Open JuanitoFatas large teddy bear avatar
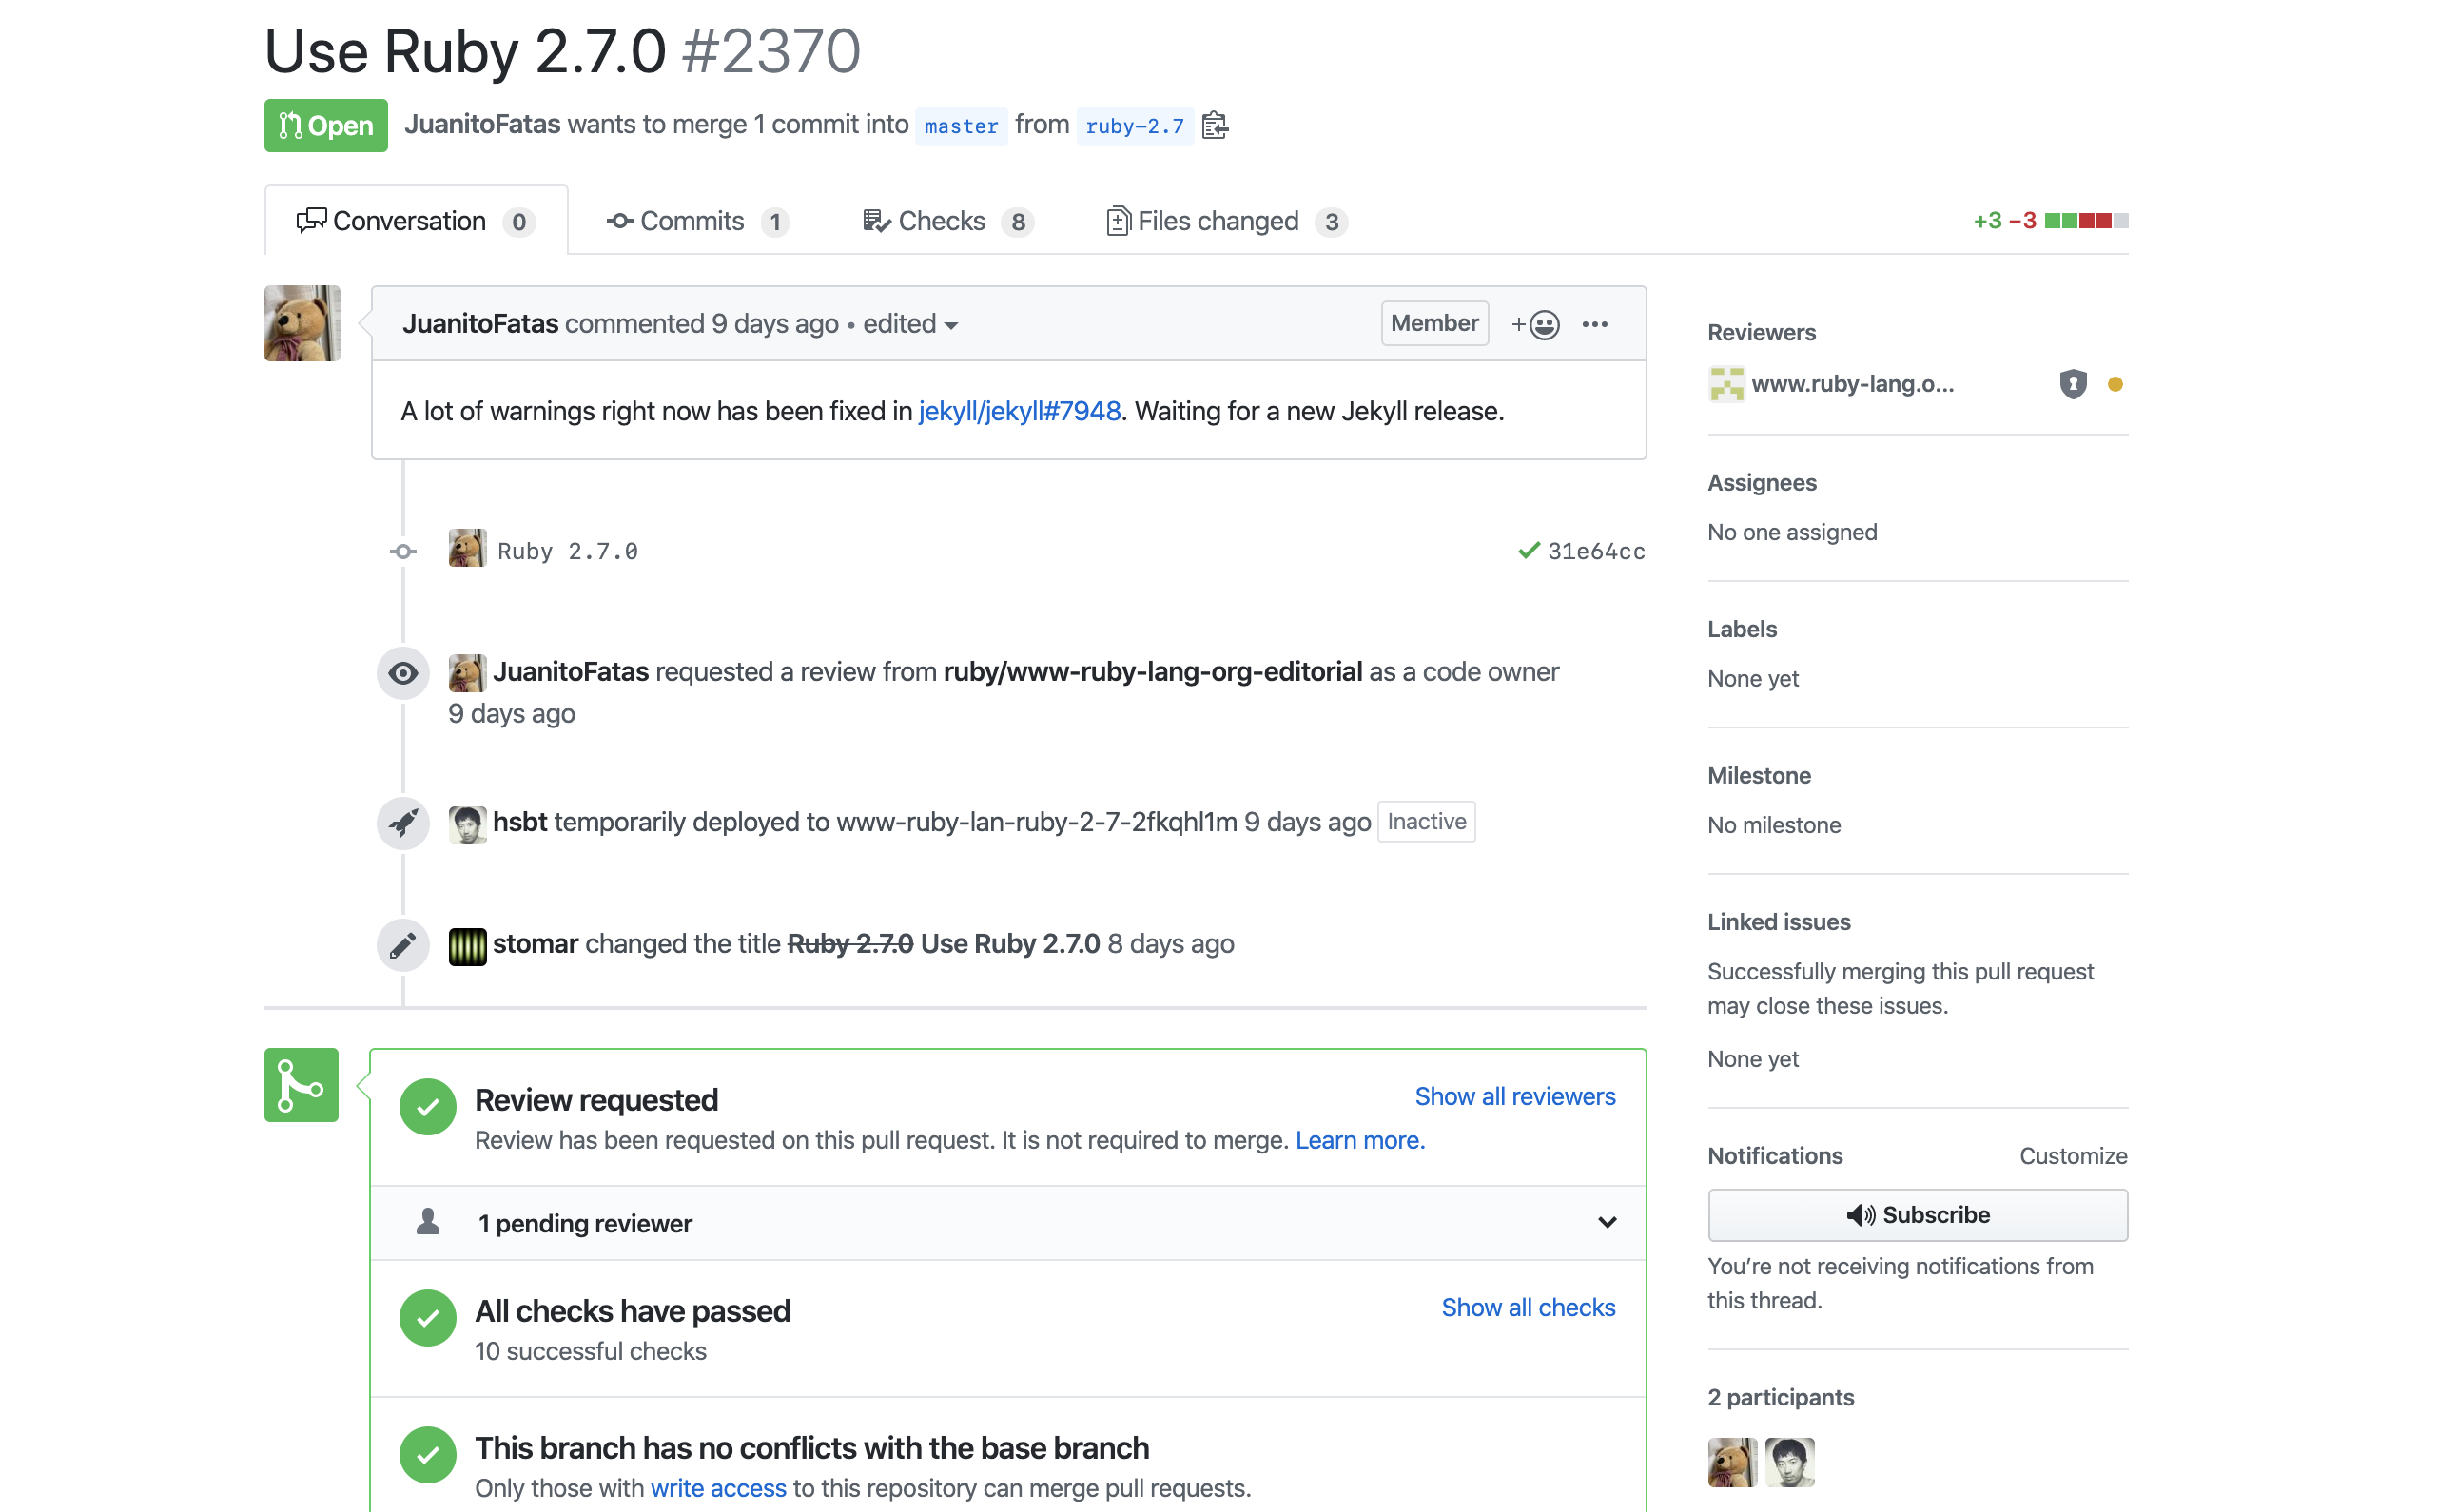Viewport: 2437px width, 1512px height. [302, 323]
